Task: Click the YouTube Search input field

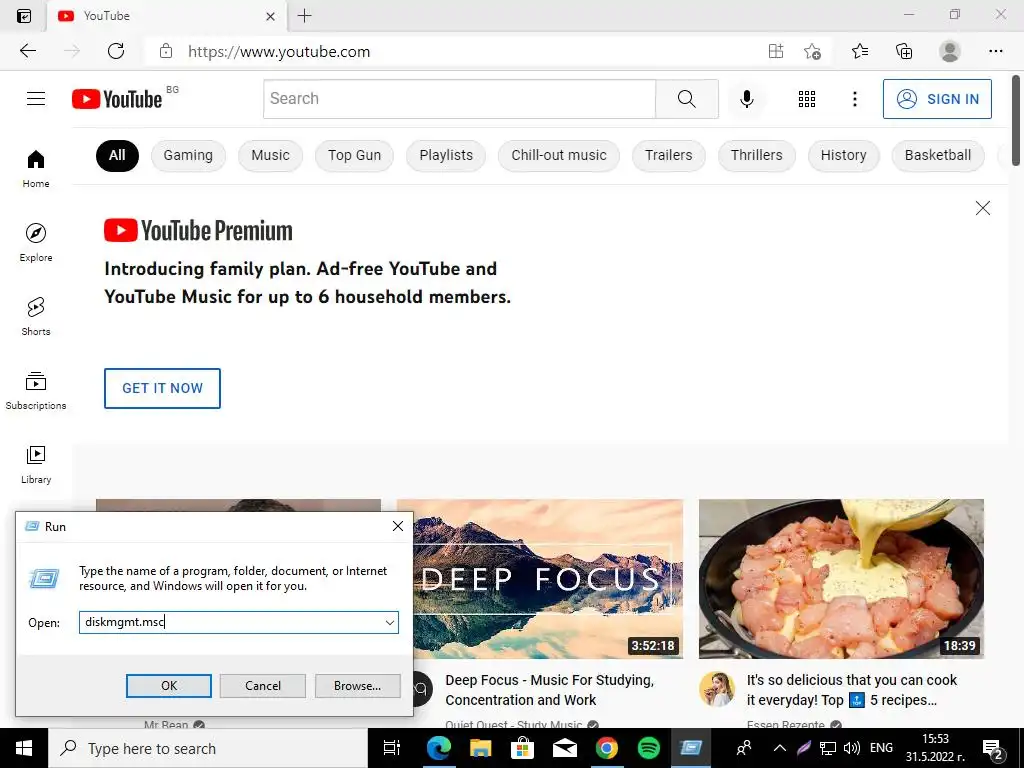Action: [x=460, y=99]
